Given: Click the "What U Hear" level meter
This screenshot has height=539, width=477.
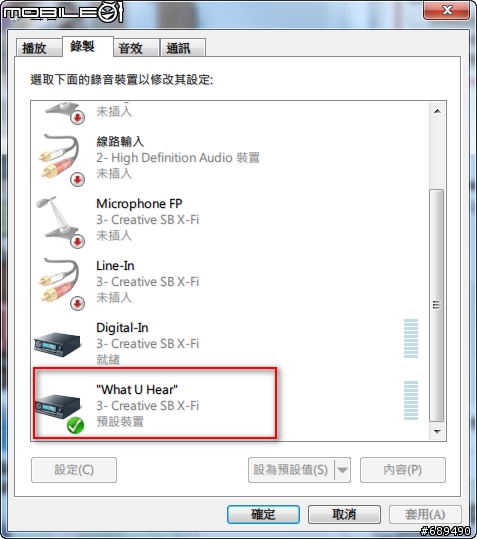Looking at the screenshot, I should click(x=411, y=400).
